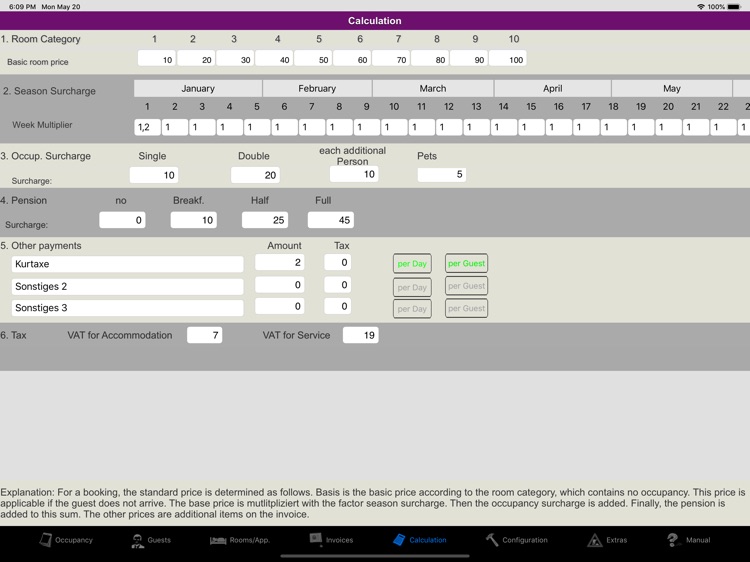
Task: Open the Configuration hammer icon
Action: pos(492,540)
